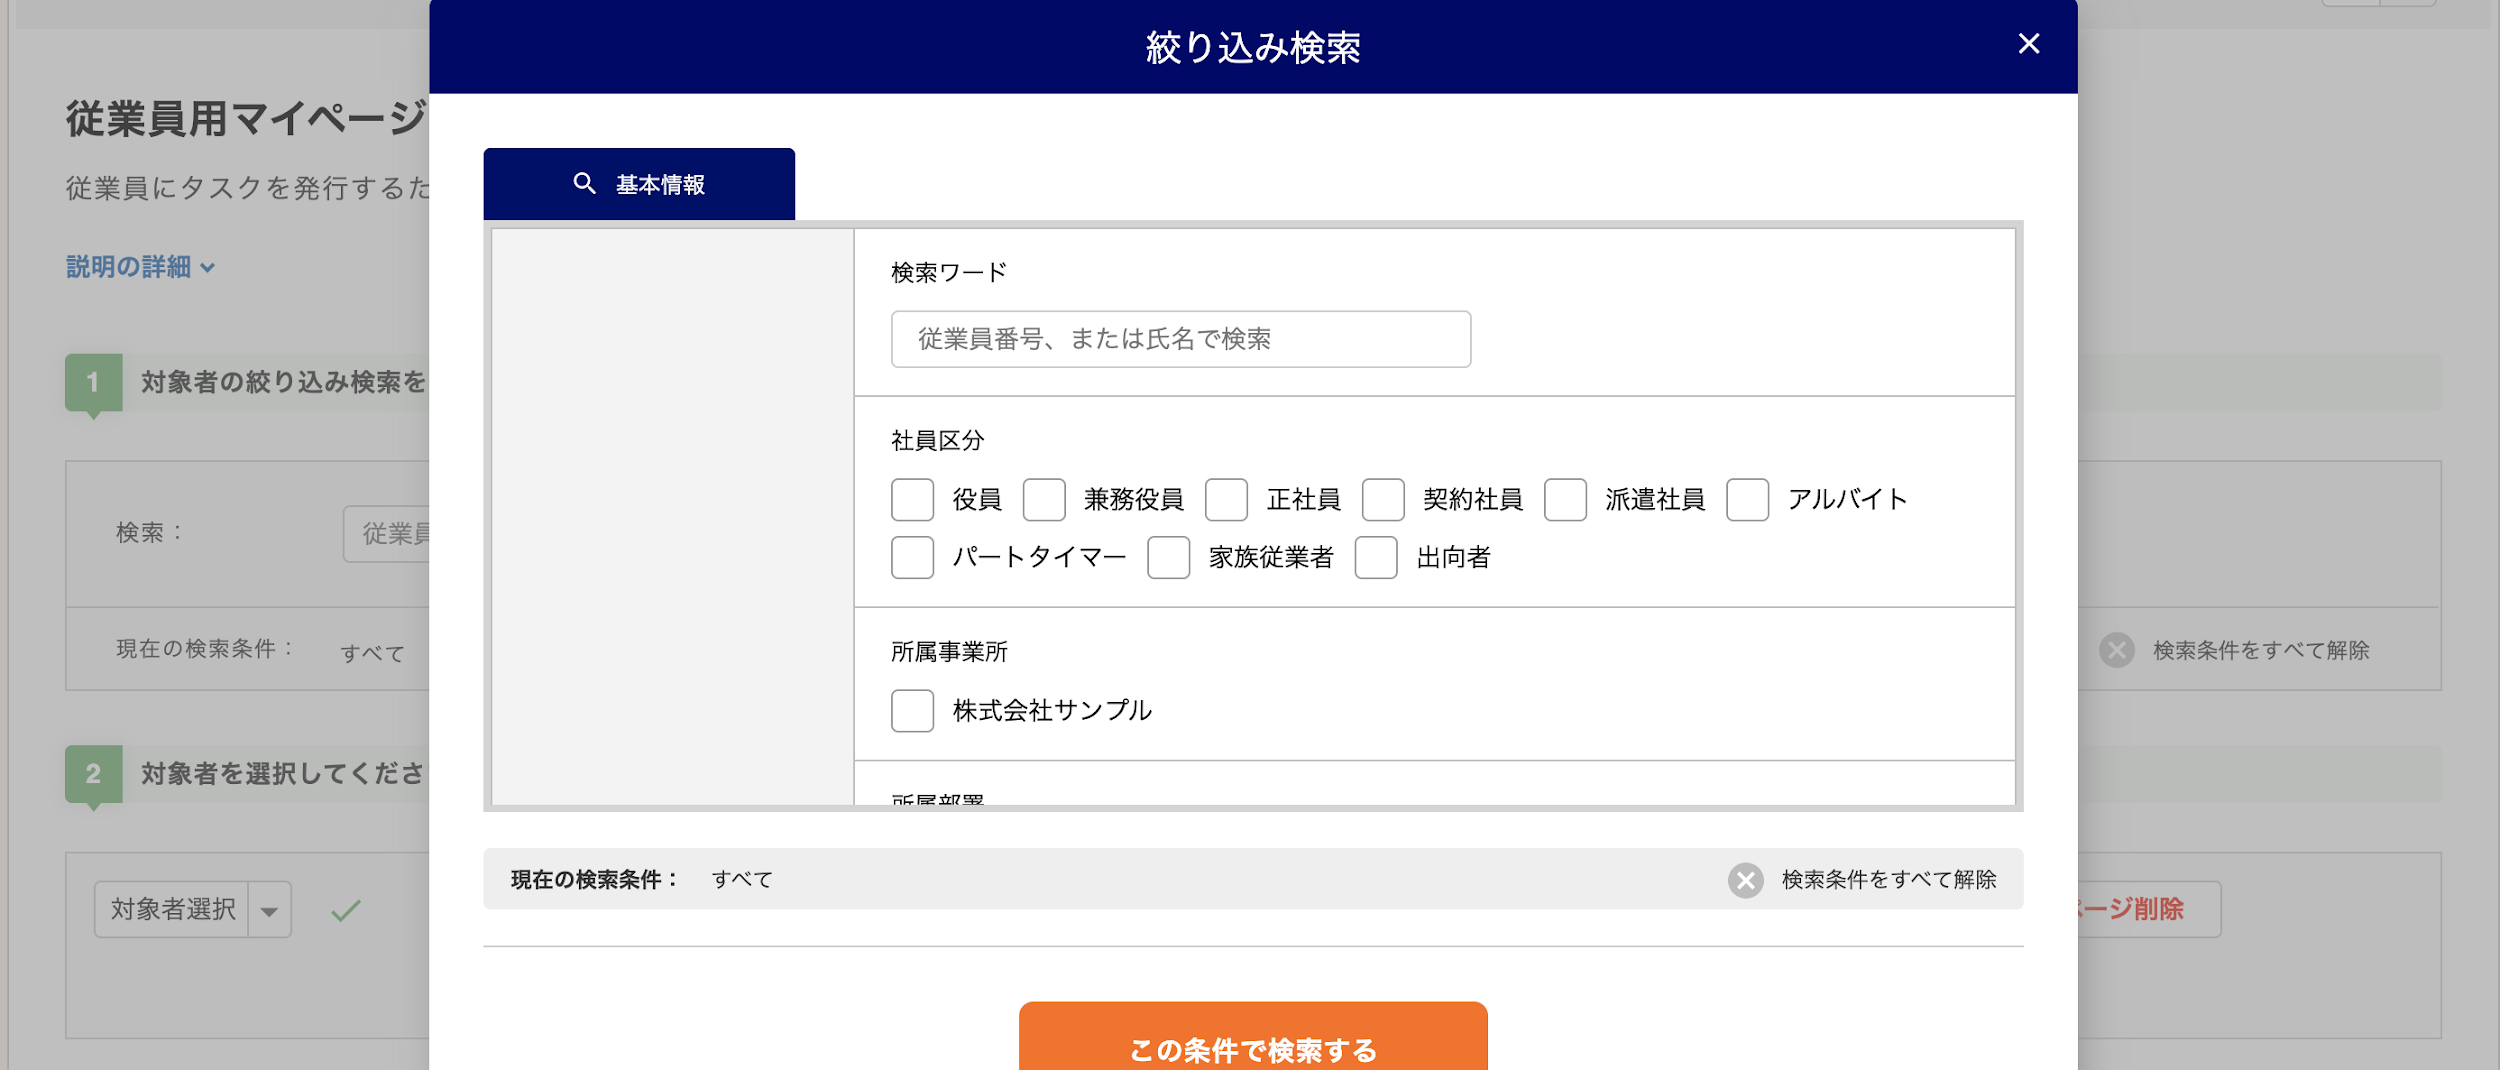Toggle the 派遣社員 checkbox
The image size is (2500, 1070).
coord(1565,500)
